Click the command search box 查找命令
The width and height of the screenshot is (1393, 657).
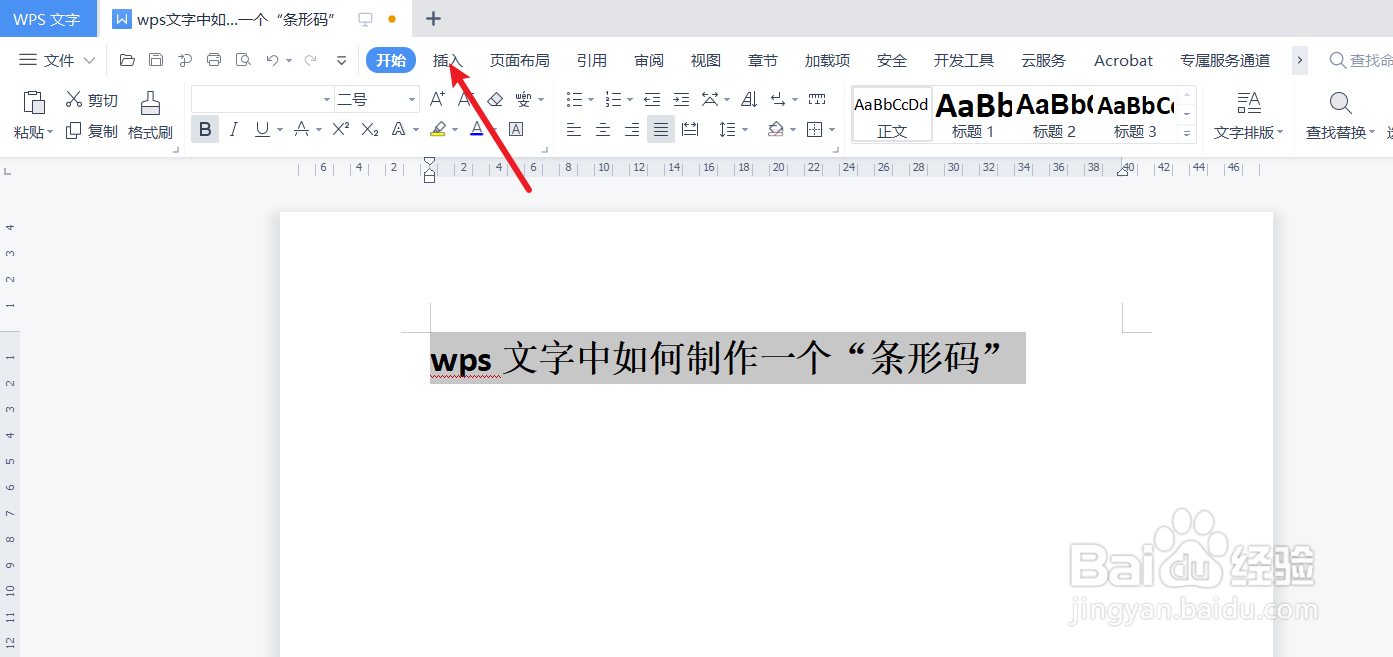1360,60
